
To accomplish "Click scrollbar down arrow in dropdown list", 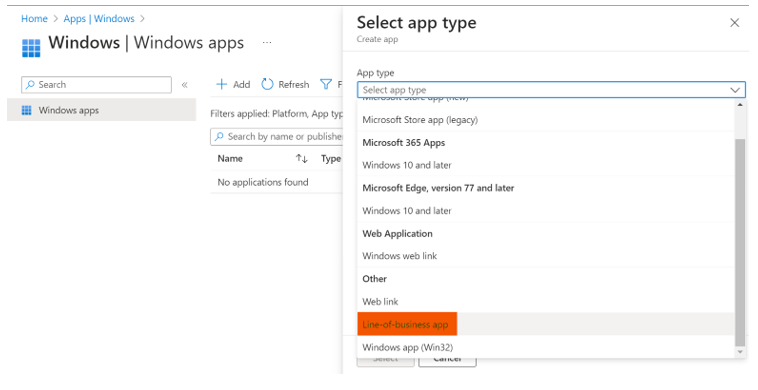I will [x=740, y=352].
